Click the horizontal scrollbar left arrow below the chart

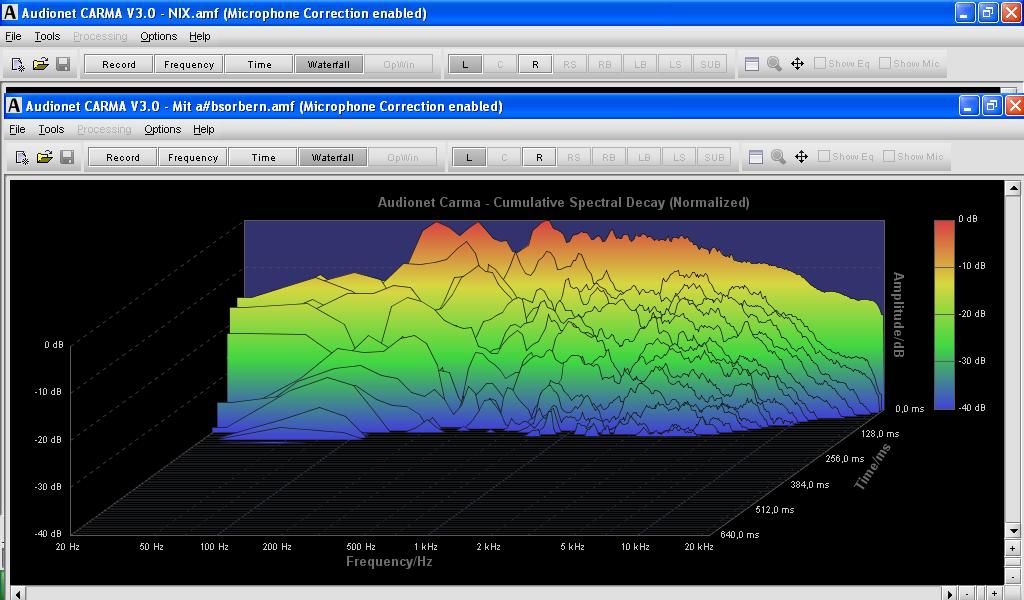pos(18,593)
